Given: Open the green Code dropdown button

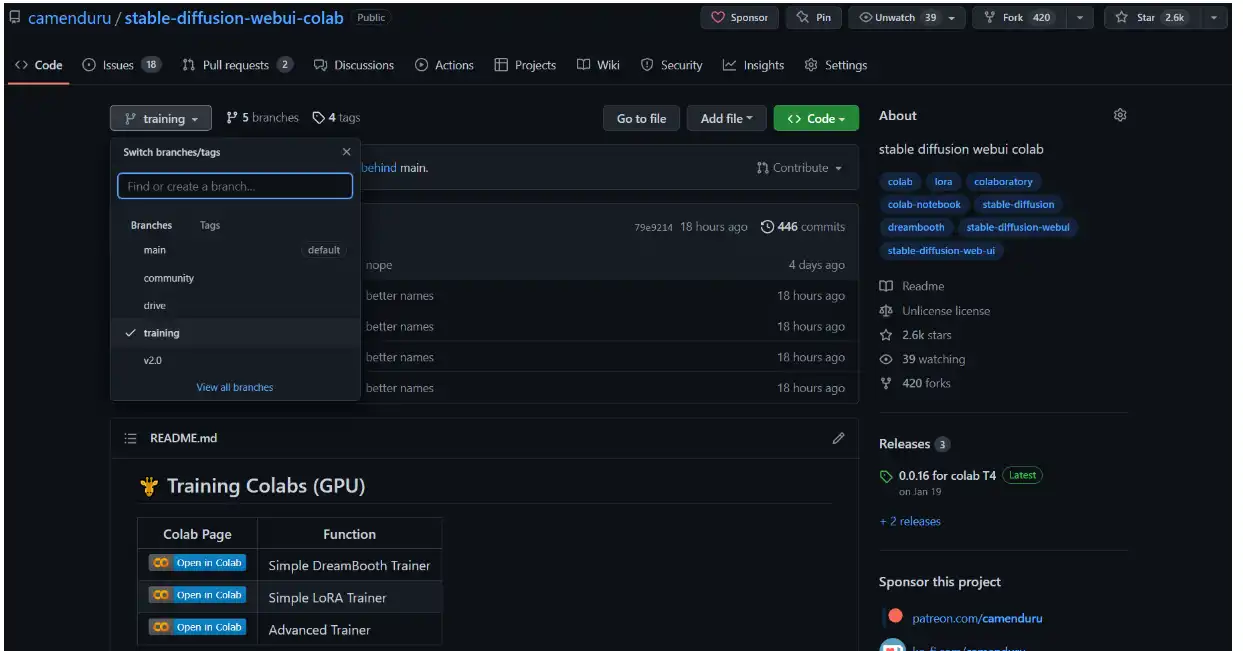Looking at the screenshot, I should click(816, 118).
